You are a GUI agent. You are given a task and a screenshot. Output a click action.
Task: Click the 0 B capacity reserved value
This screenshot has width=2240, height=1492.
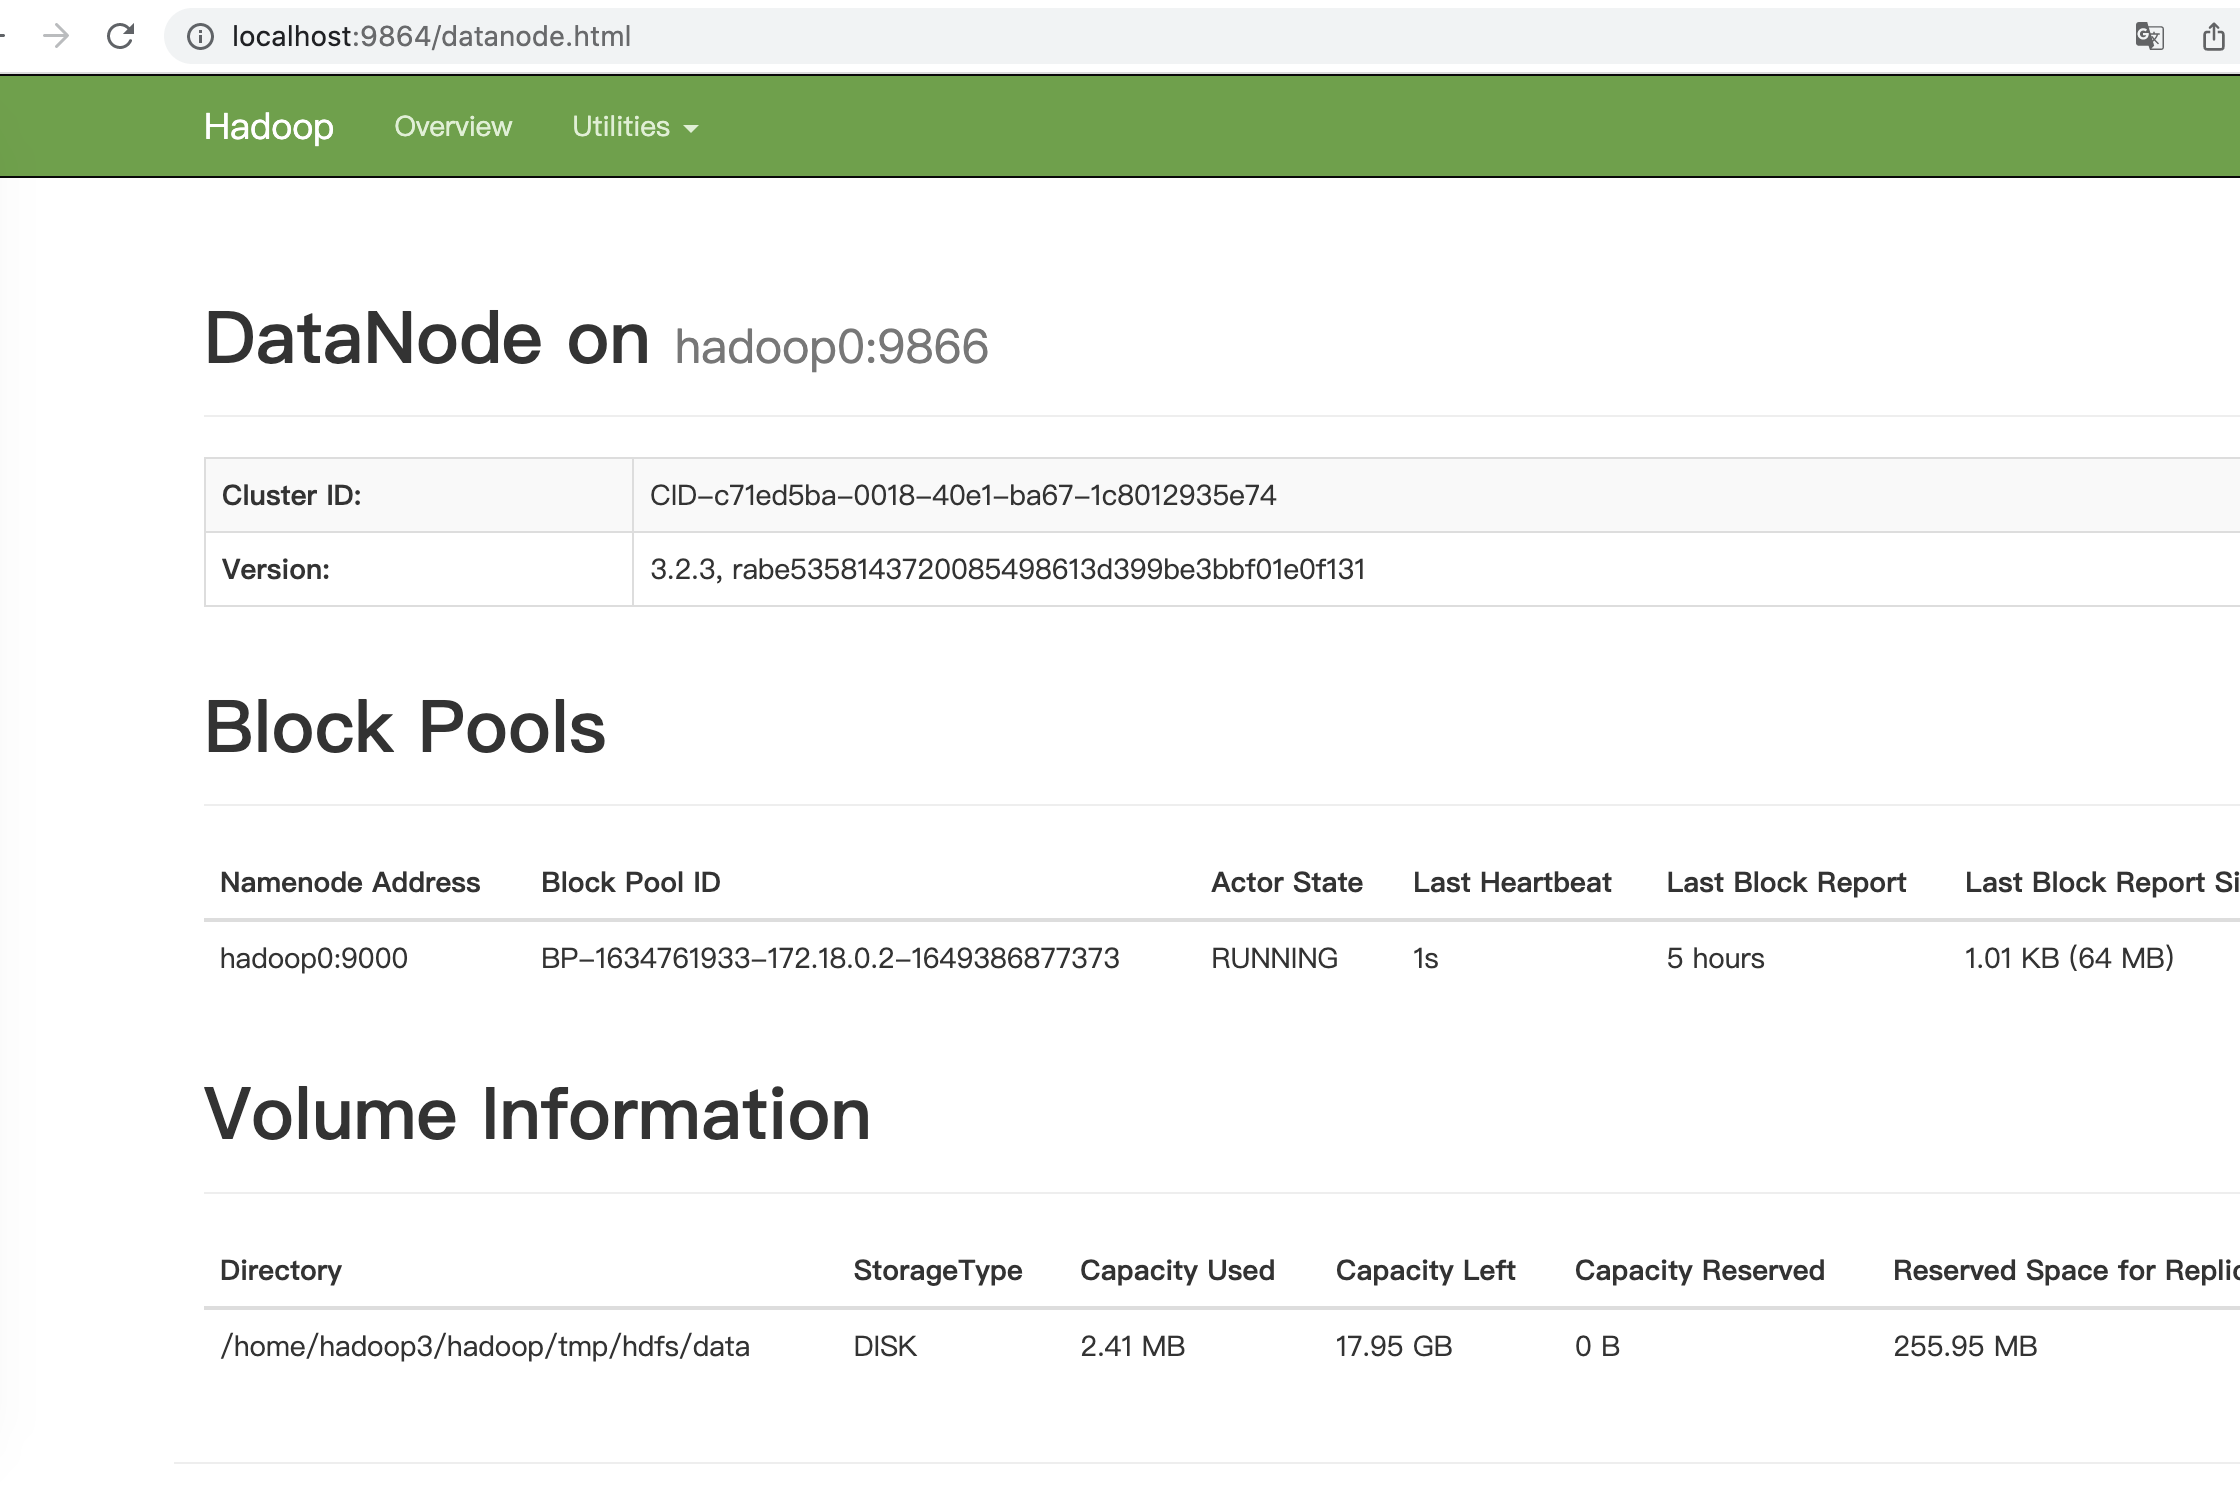(1597, 1346)
